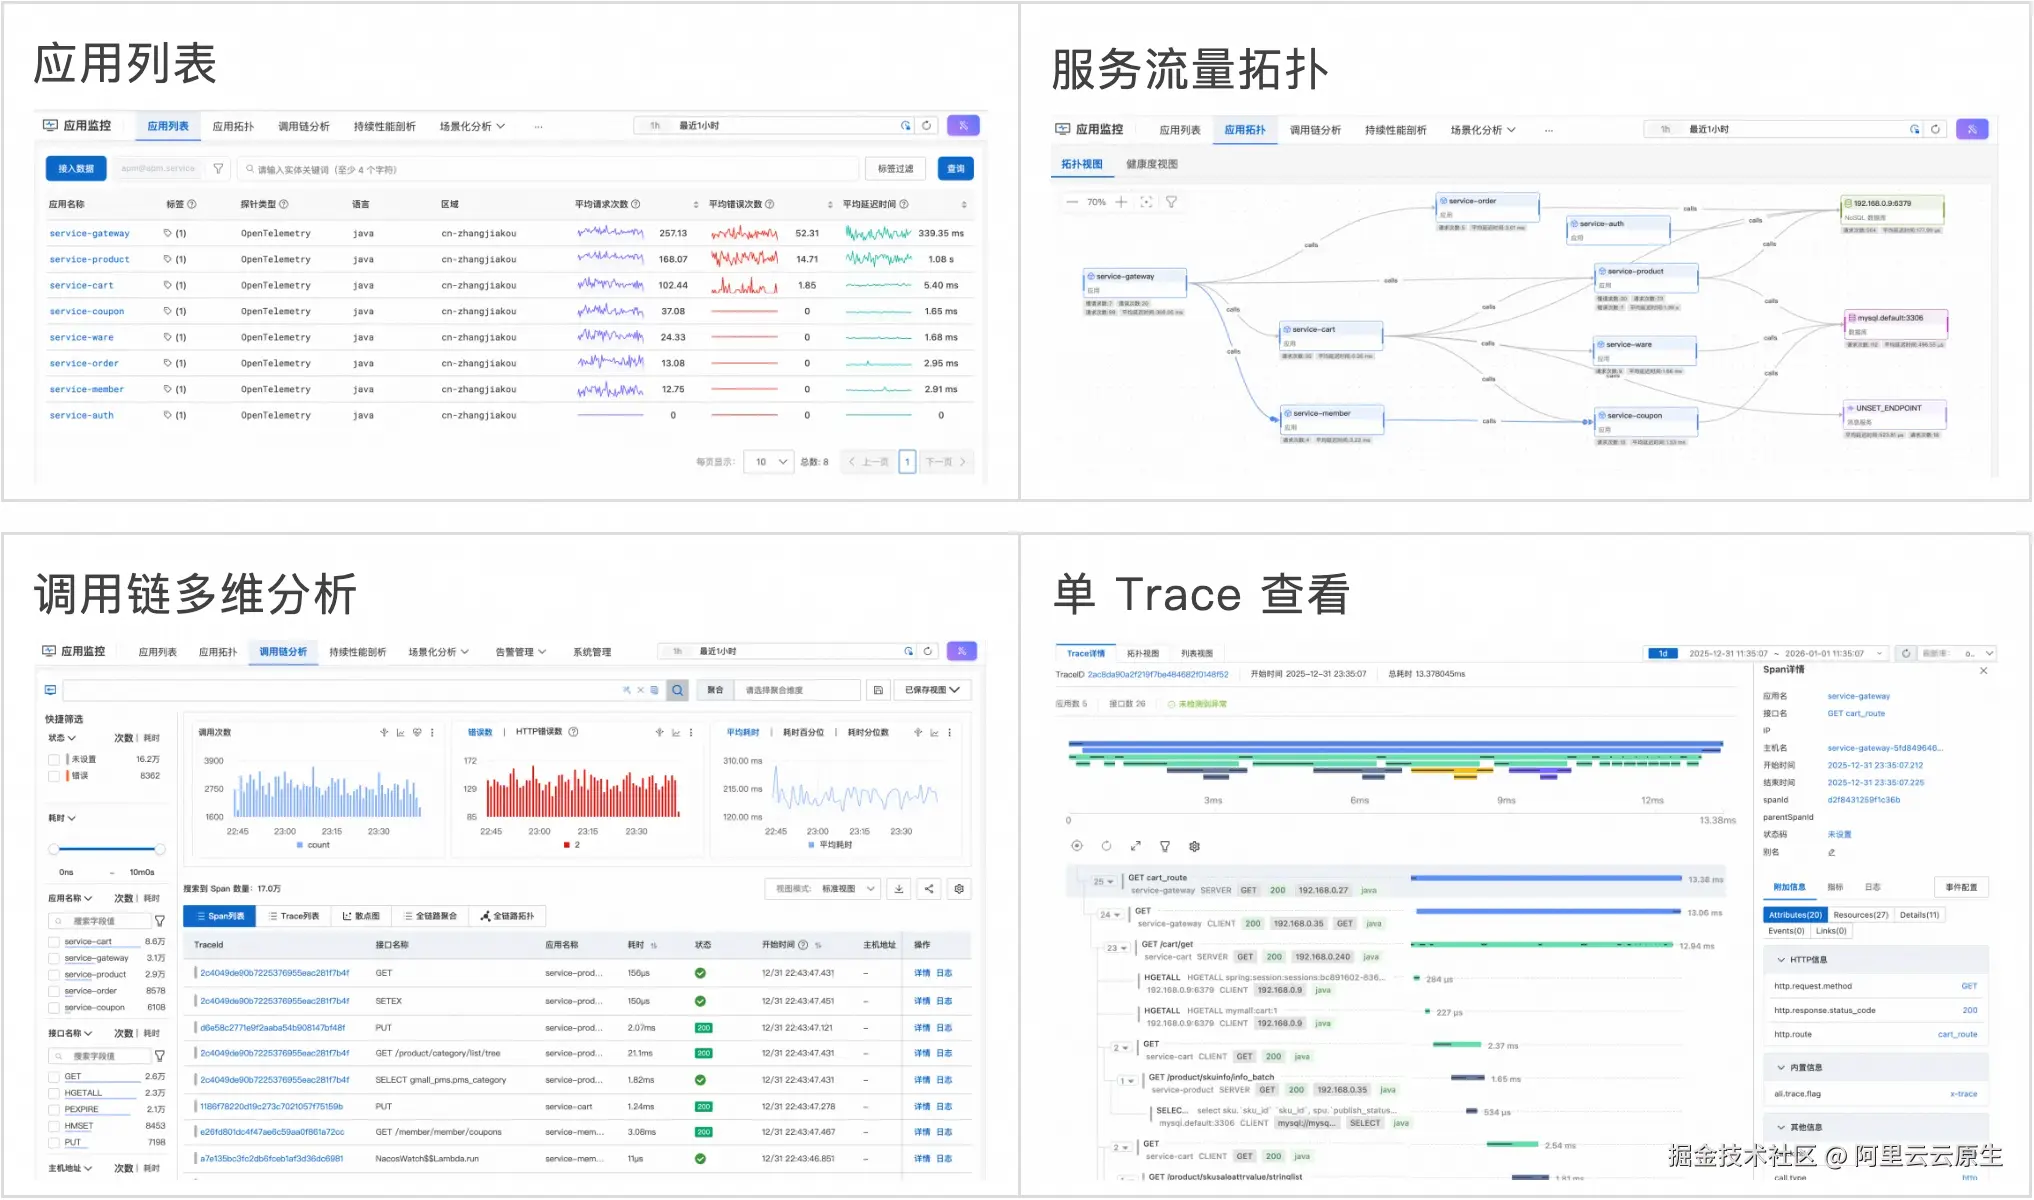Screen dimensions: 2034x1200
Task: Click the share icon above the span list
Action: (x=929, y=889)
